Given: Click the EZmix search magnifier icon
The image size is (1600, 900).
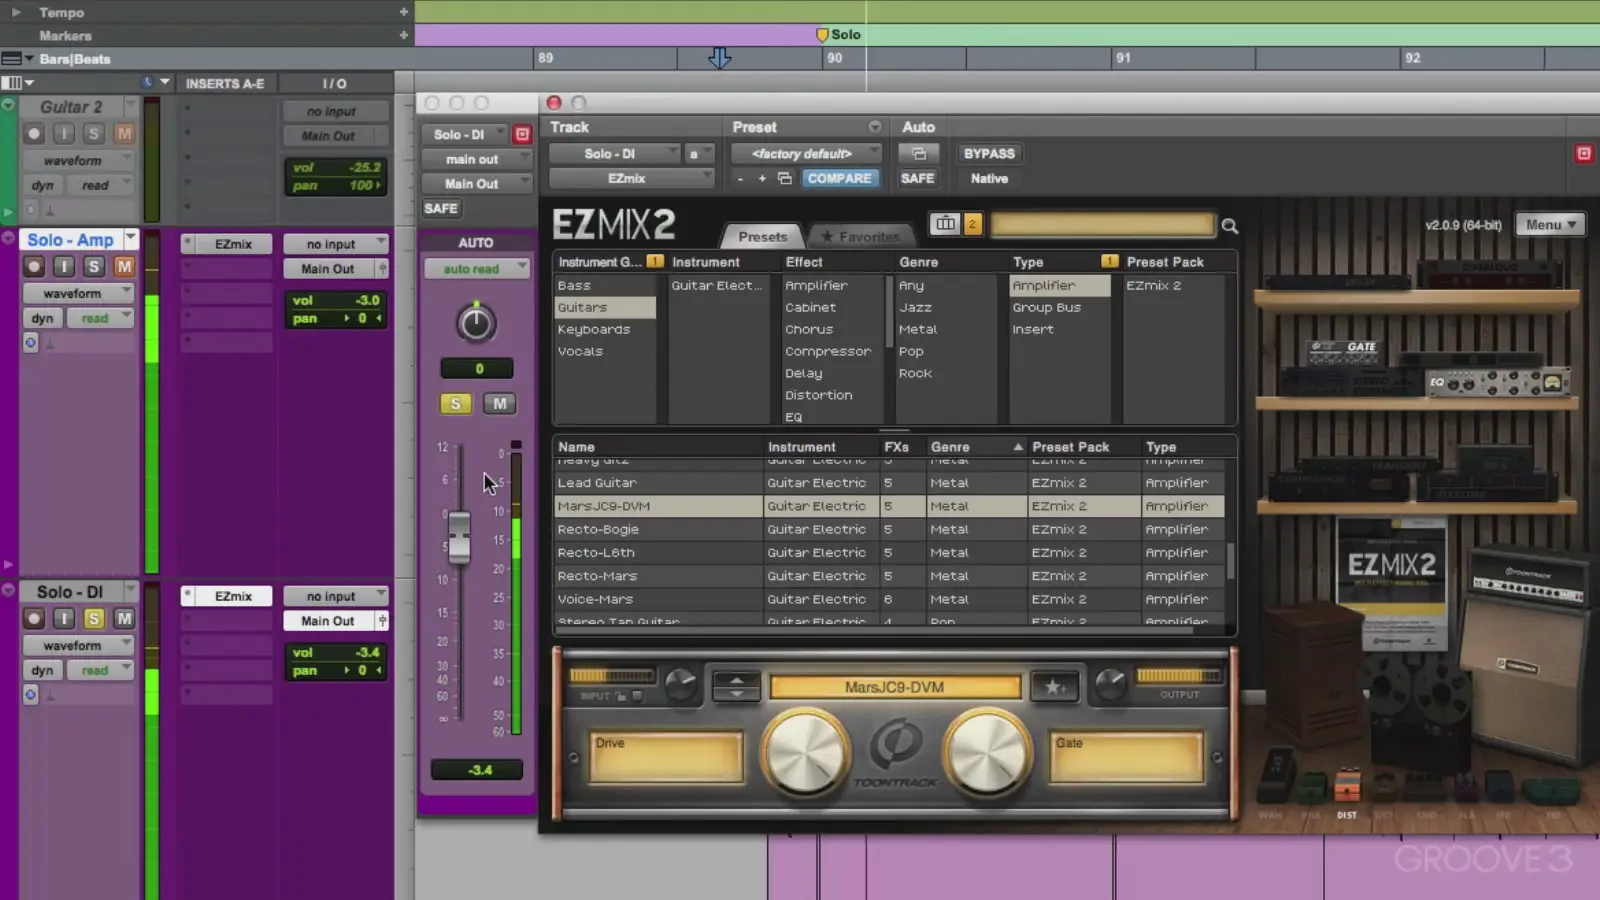Looking at the screenshot, I should point(1230,226).
